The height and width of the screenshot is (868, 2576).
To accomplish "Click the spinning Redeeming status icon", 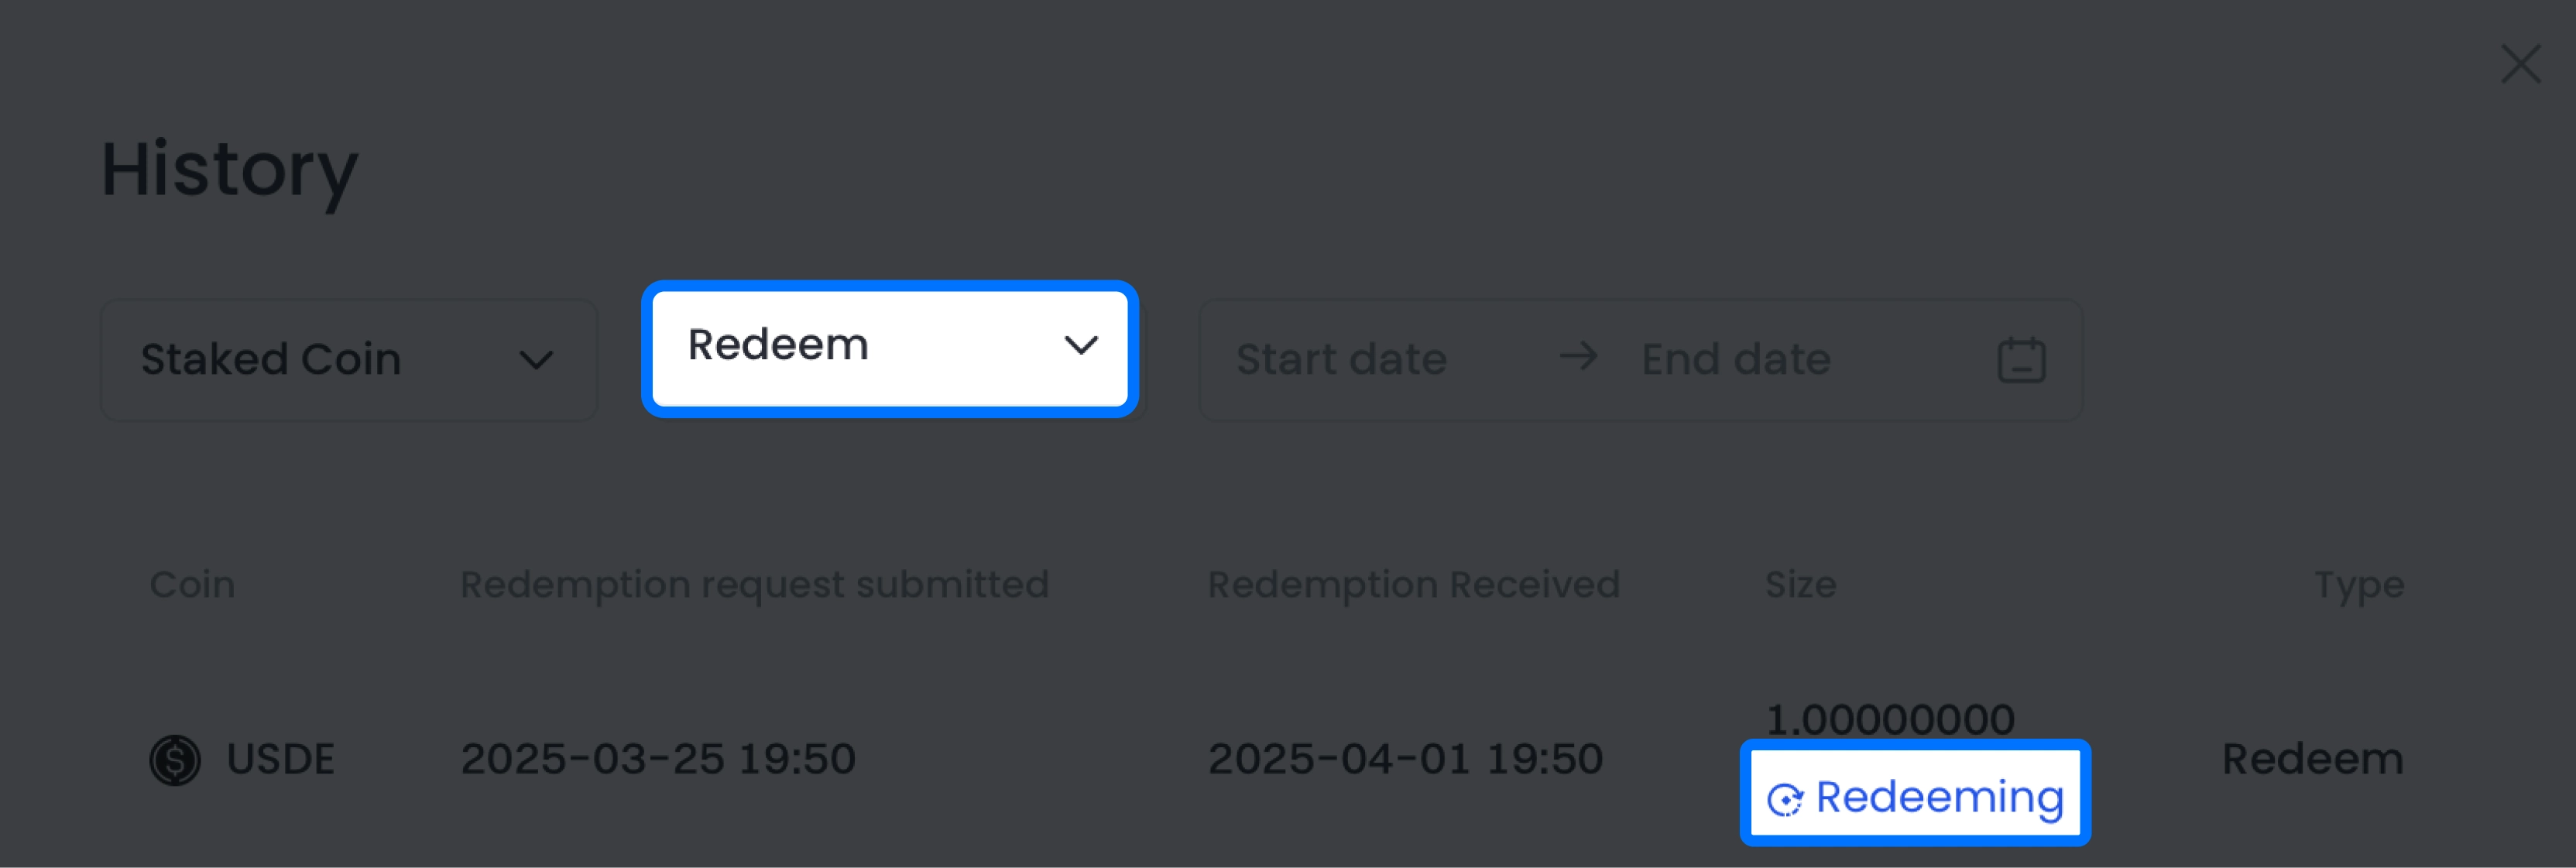I will coord(1784,799).
